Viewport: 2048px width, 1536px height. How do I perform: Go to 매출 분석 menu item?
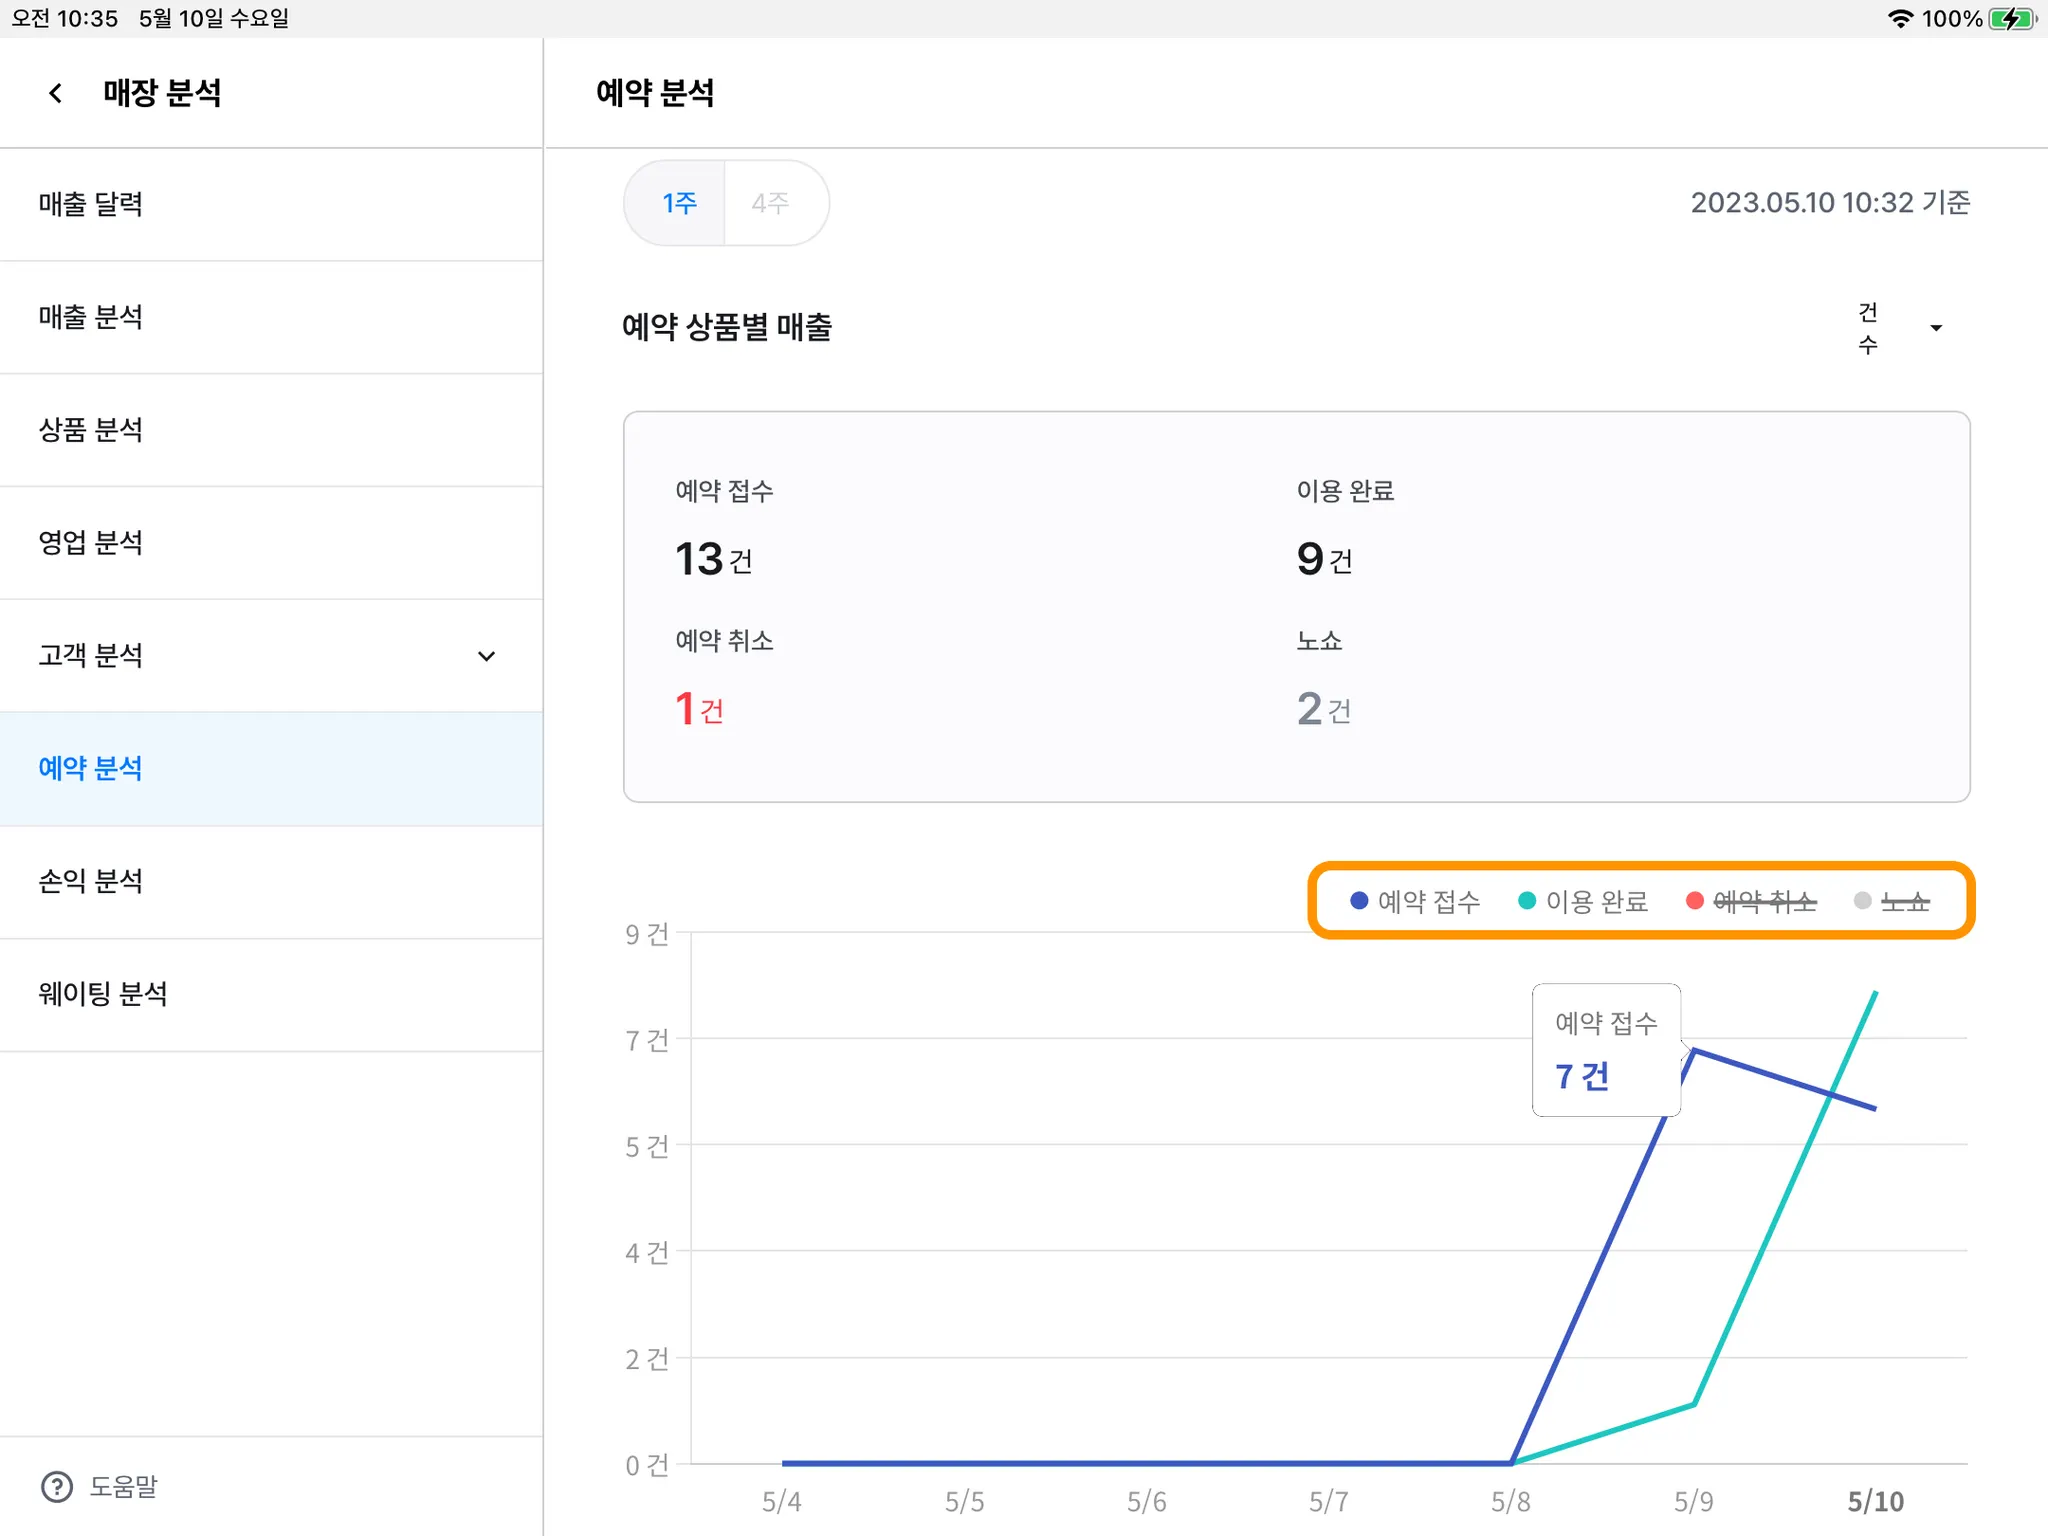point(90,317)
